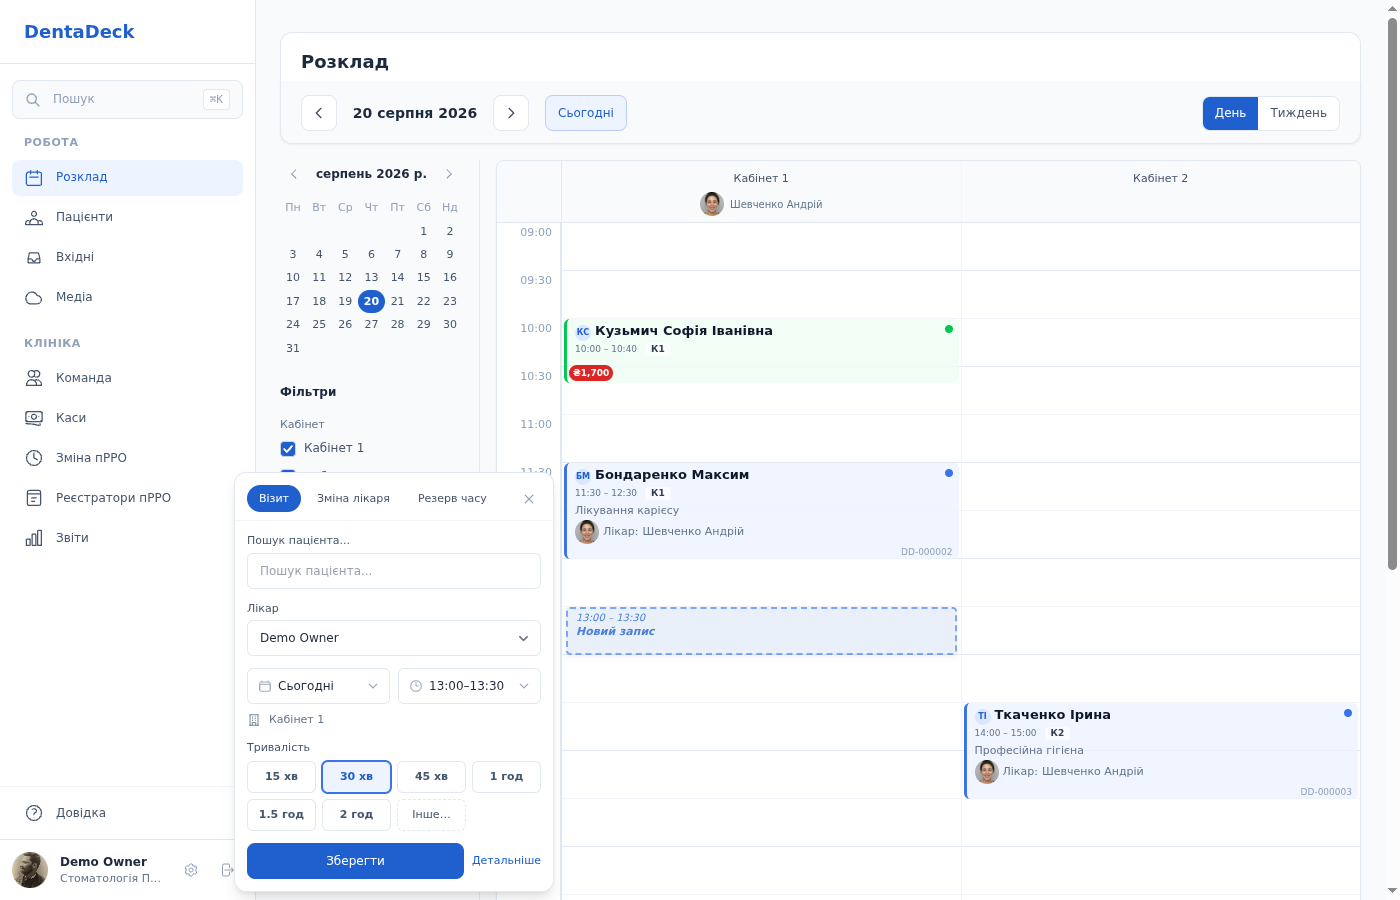This screenshot has width=1400, height=900.
Task: Select 2 год duration
Action: [x=356, y=815]
